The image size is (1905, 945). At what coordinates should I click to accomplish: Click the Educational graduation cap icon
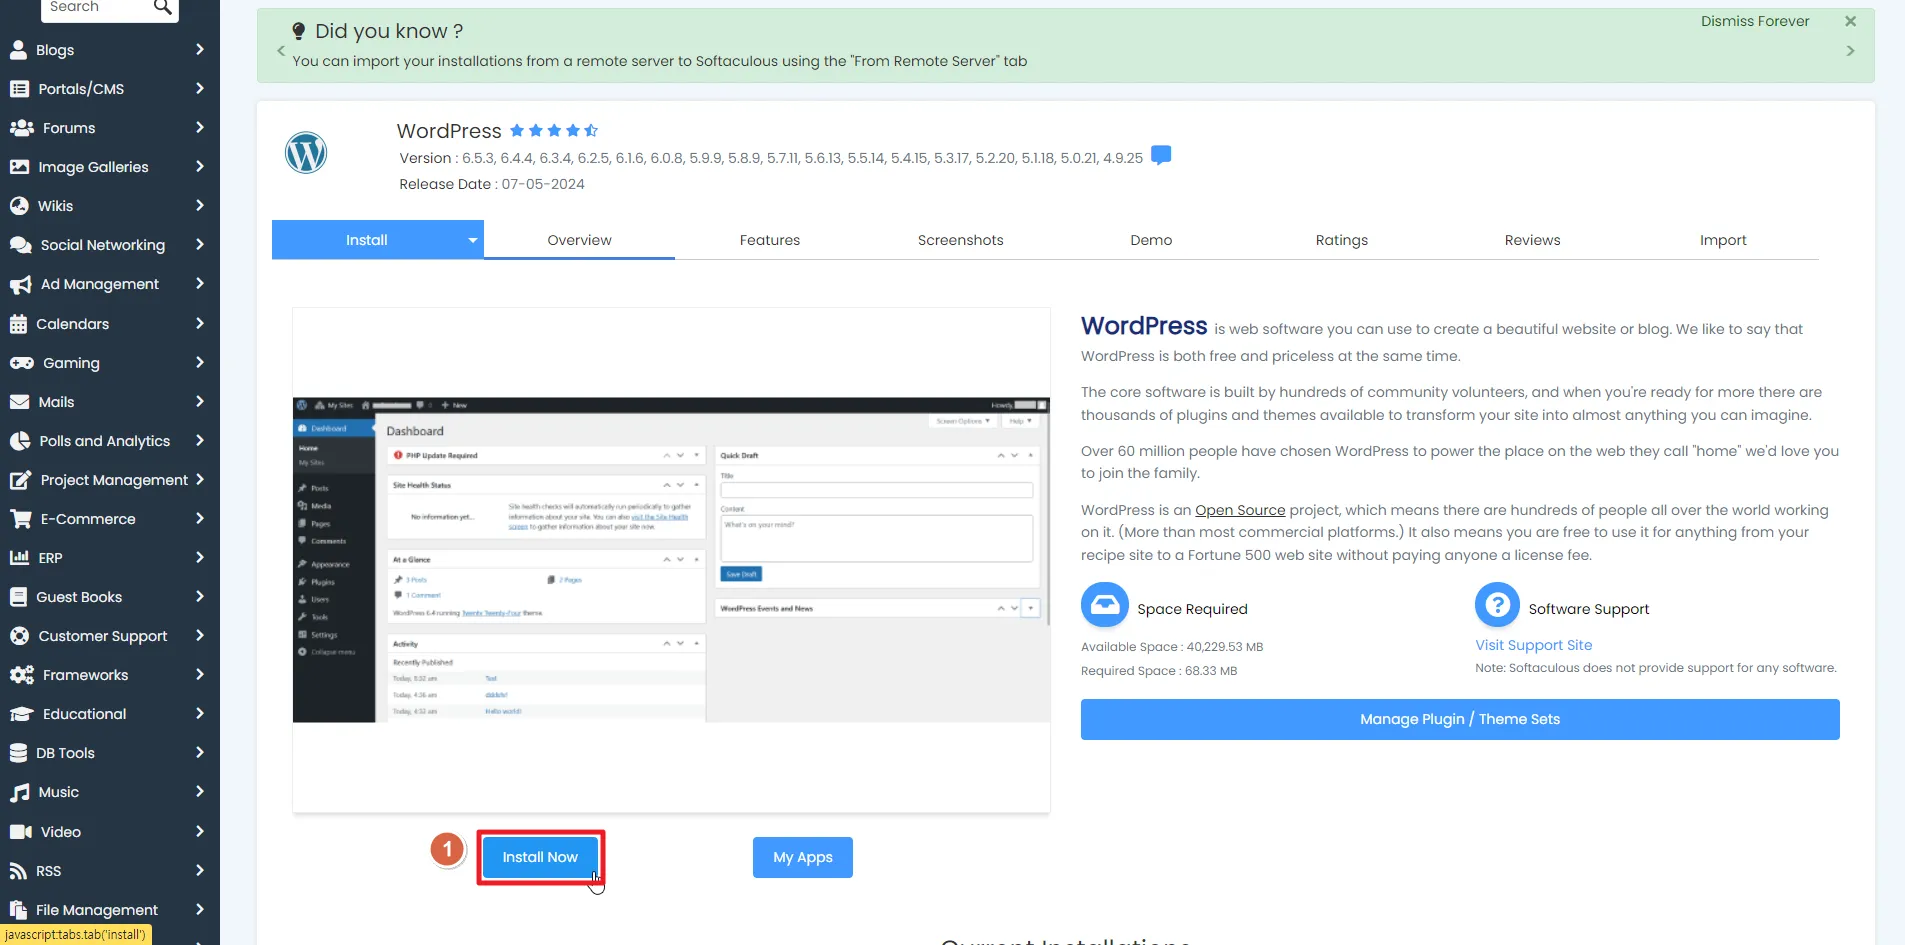(x=21, y=714)
